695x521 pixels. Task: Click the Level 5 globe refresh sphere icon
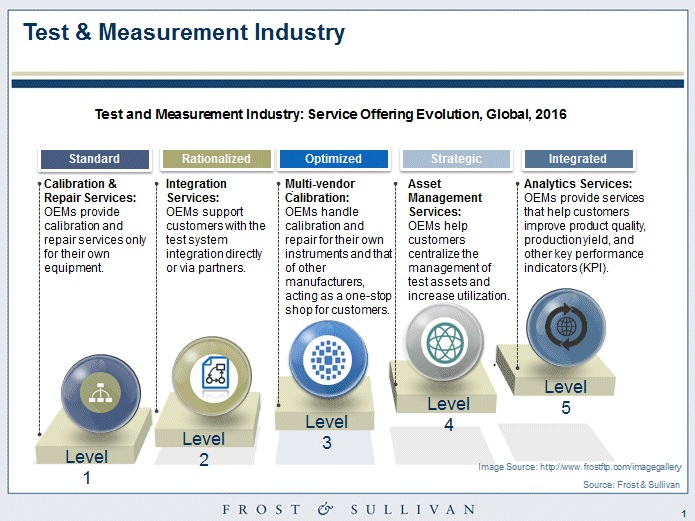click(566, 327)
